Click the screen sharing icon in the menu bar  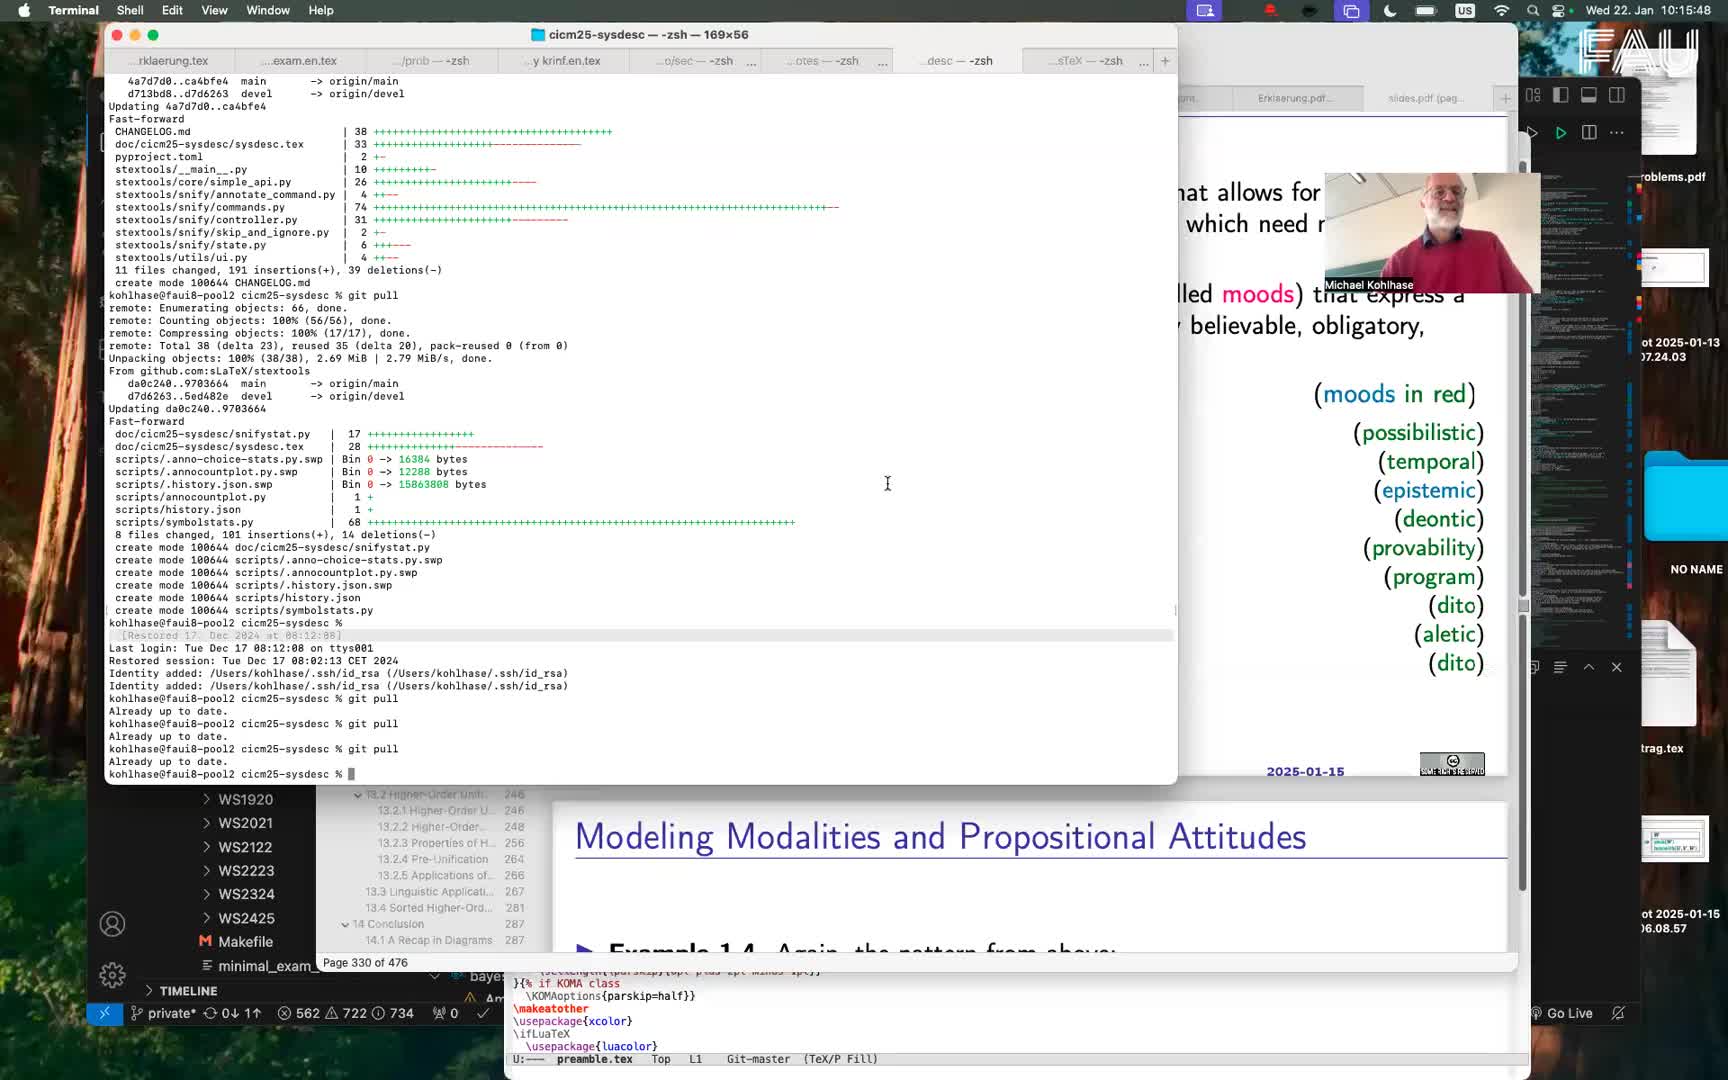pos(1204,11)
